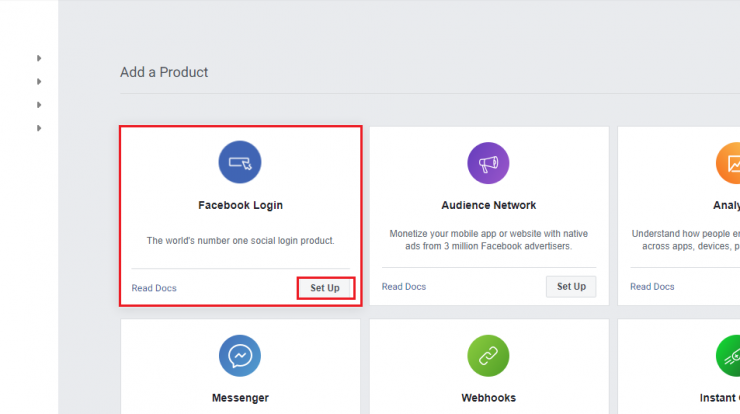740x414 pixels.
Task: Open Read Docs for Audience Network
Action: pos(404,287)
